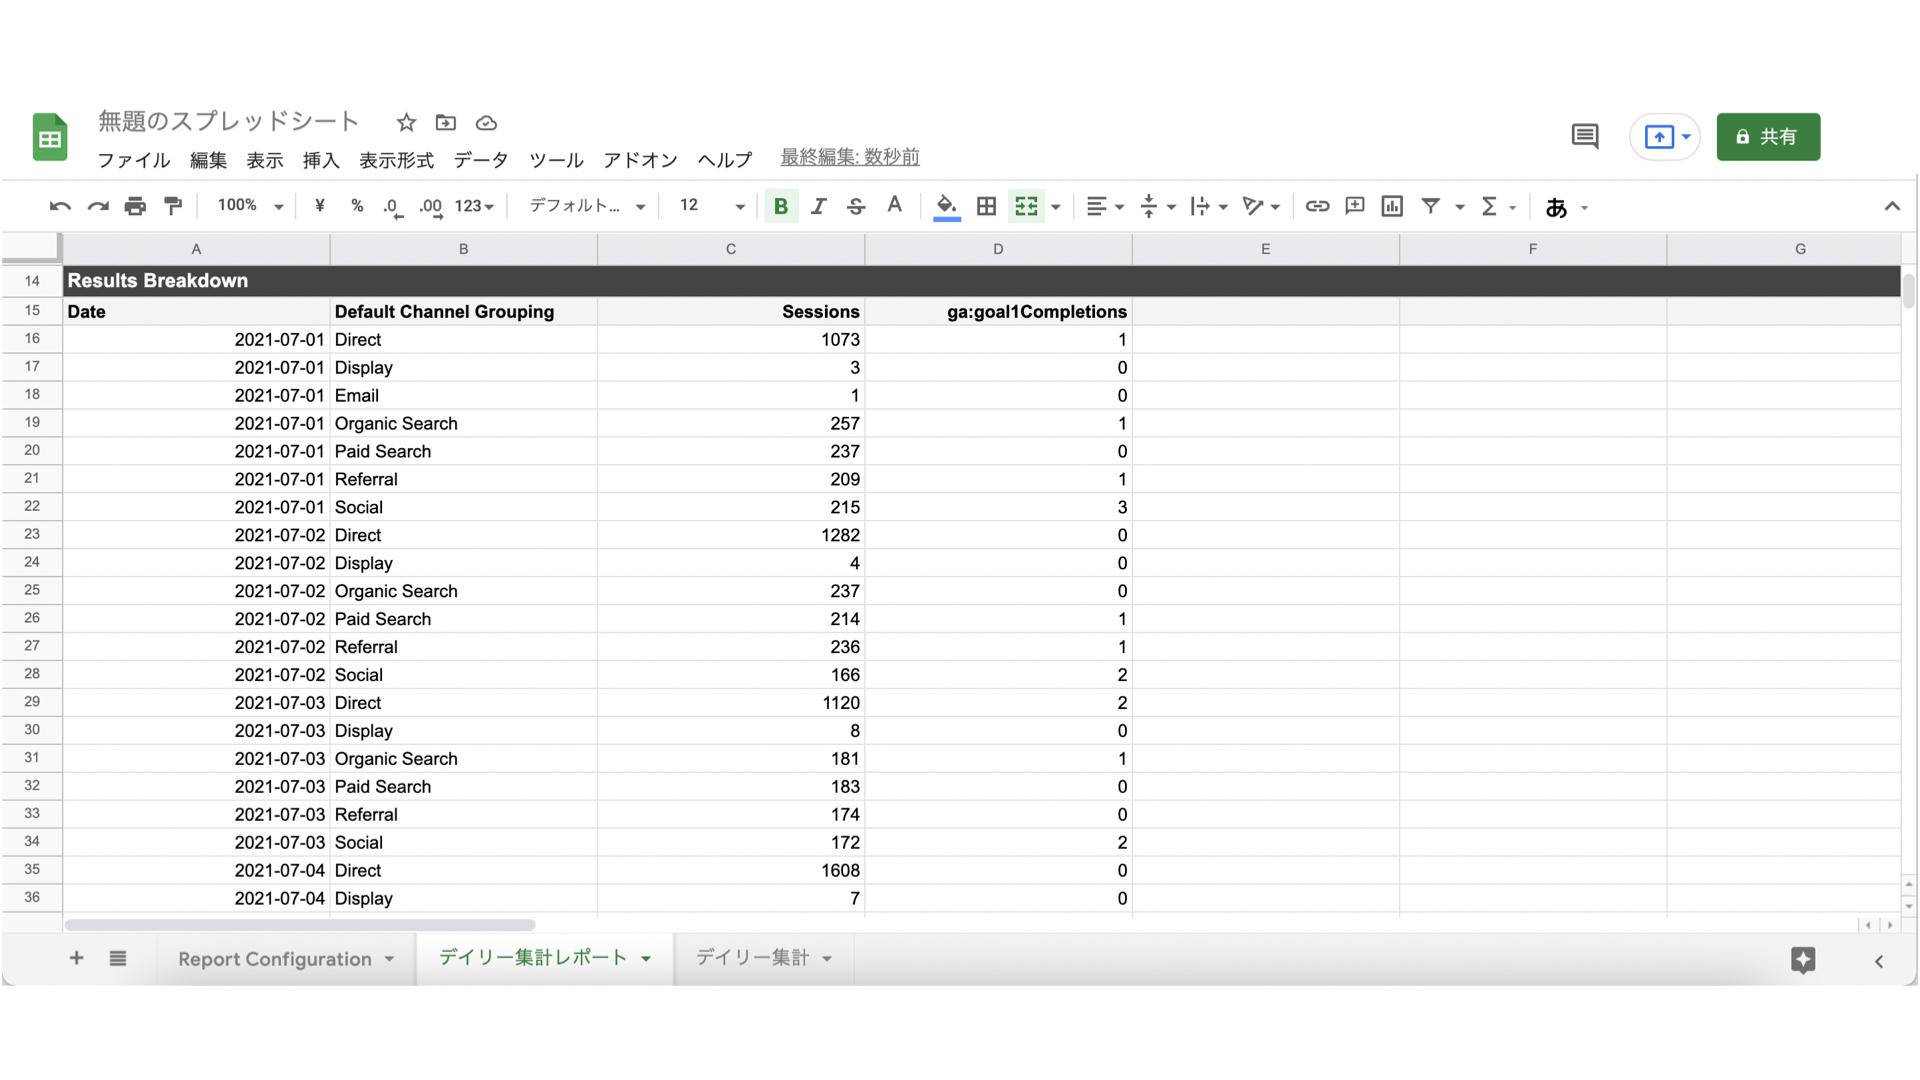Click the undo icon in toolbar
1920x1080 pixels.
(60, 206)
